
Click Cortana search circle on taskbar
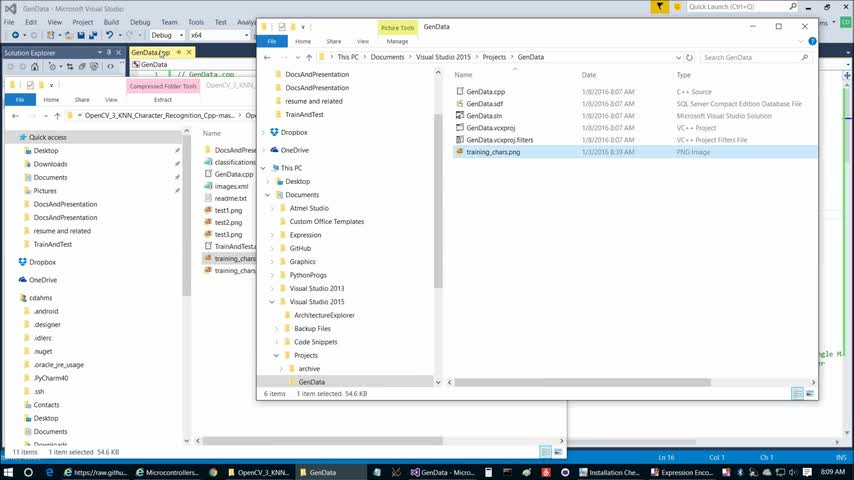tap(28, 472)
